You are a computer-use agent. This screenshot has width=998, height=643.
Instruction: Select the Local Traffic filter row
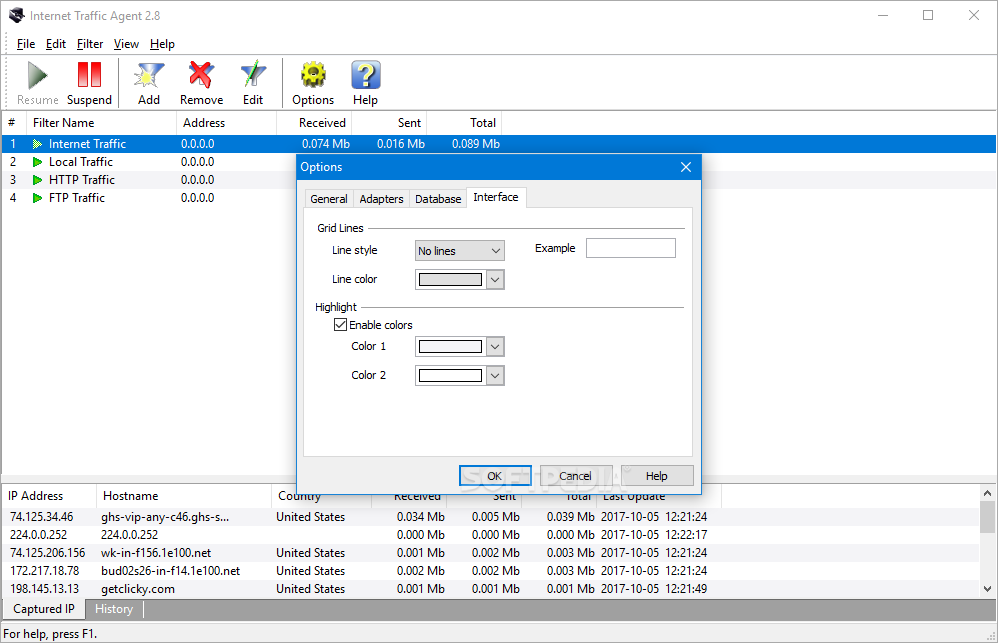pos(499,162)
